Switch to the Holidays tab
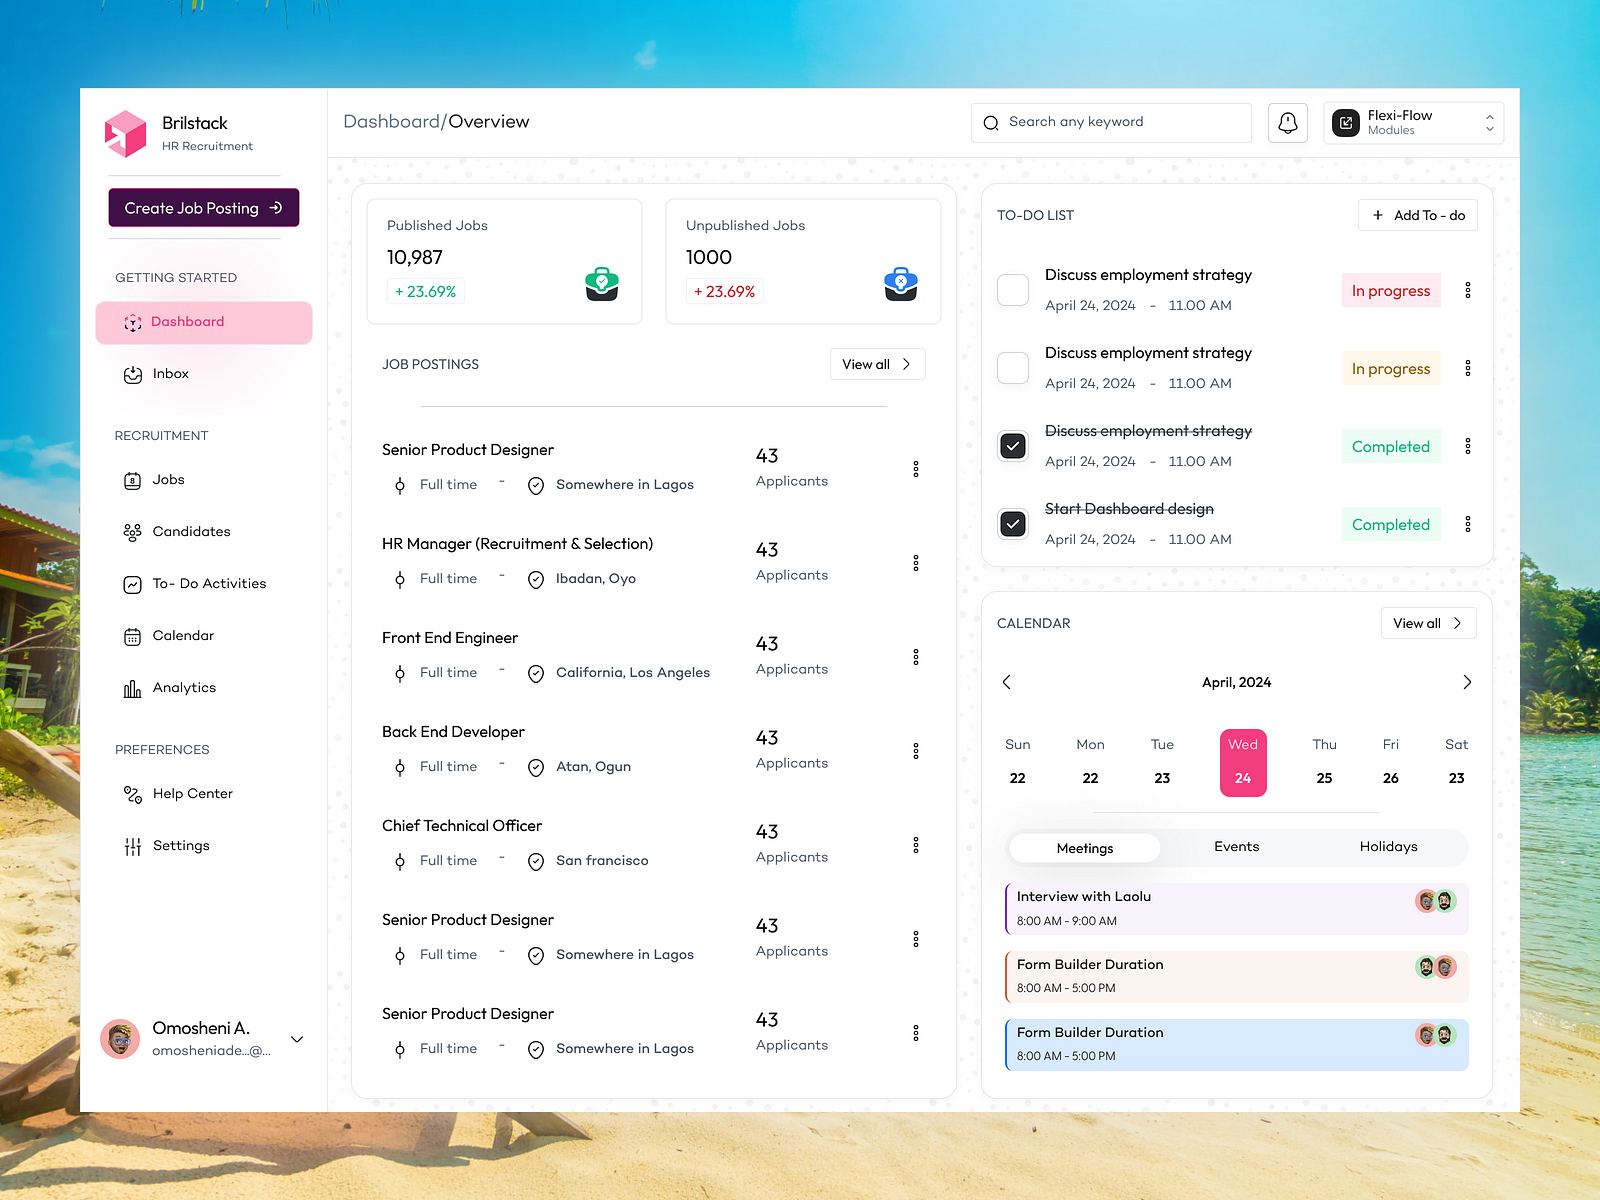1600x1200 pixels. [1388, 847]
